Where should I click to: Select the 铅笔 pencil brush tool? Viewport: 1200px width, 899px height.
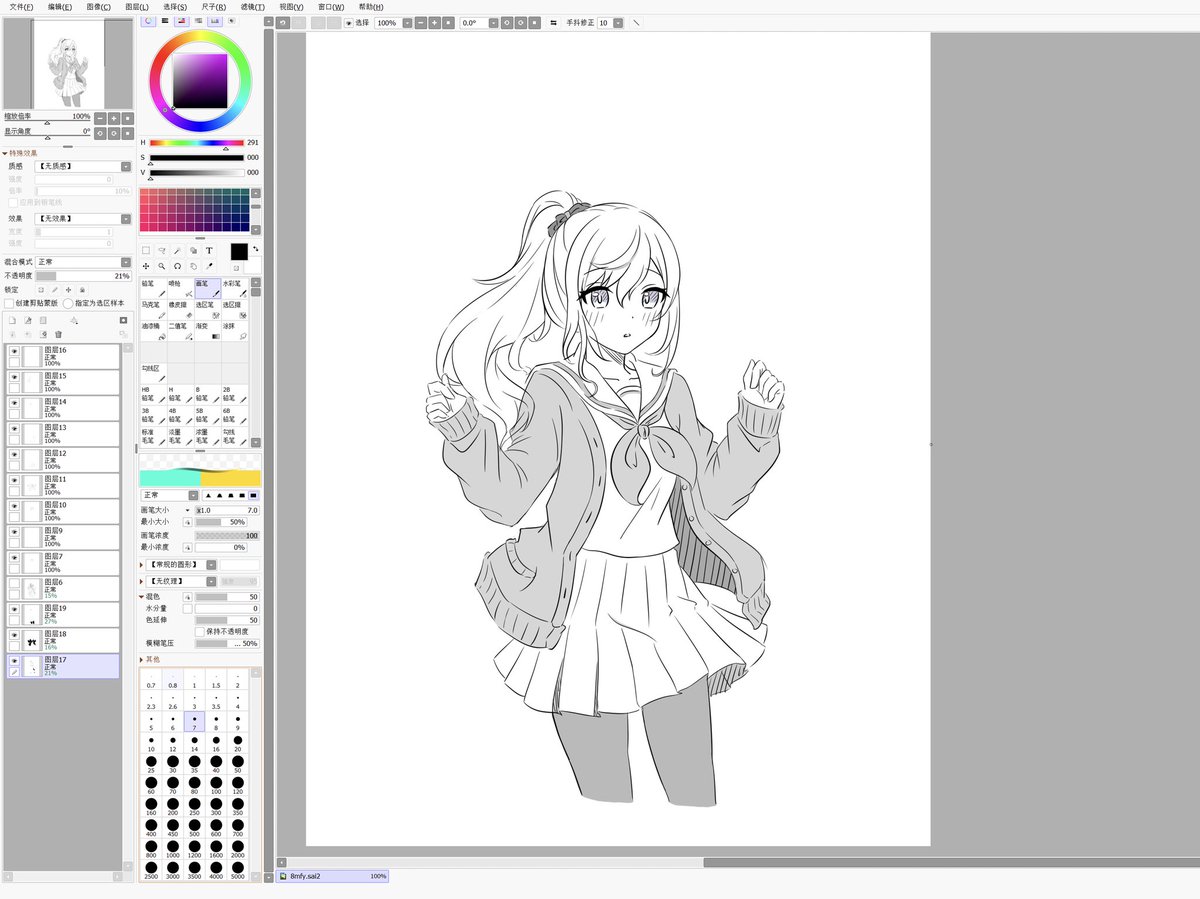(x=153, y=288)
